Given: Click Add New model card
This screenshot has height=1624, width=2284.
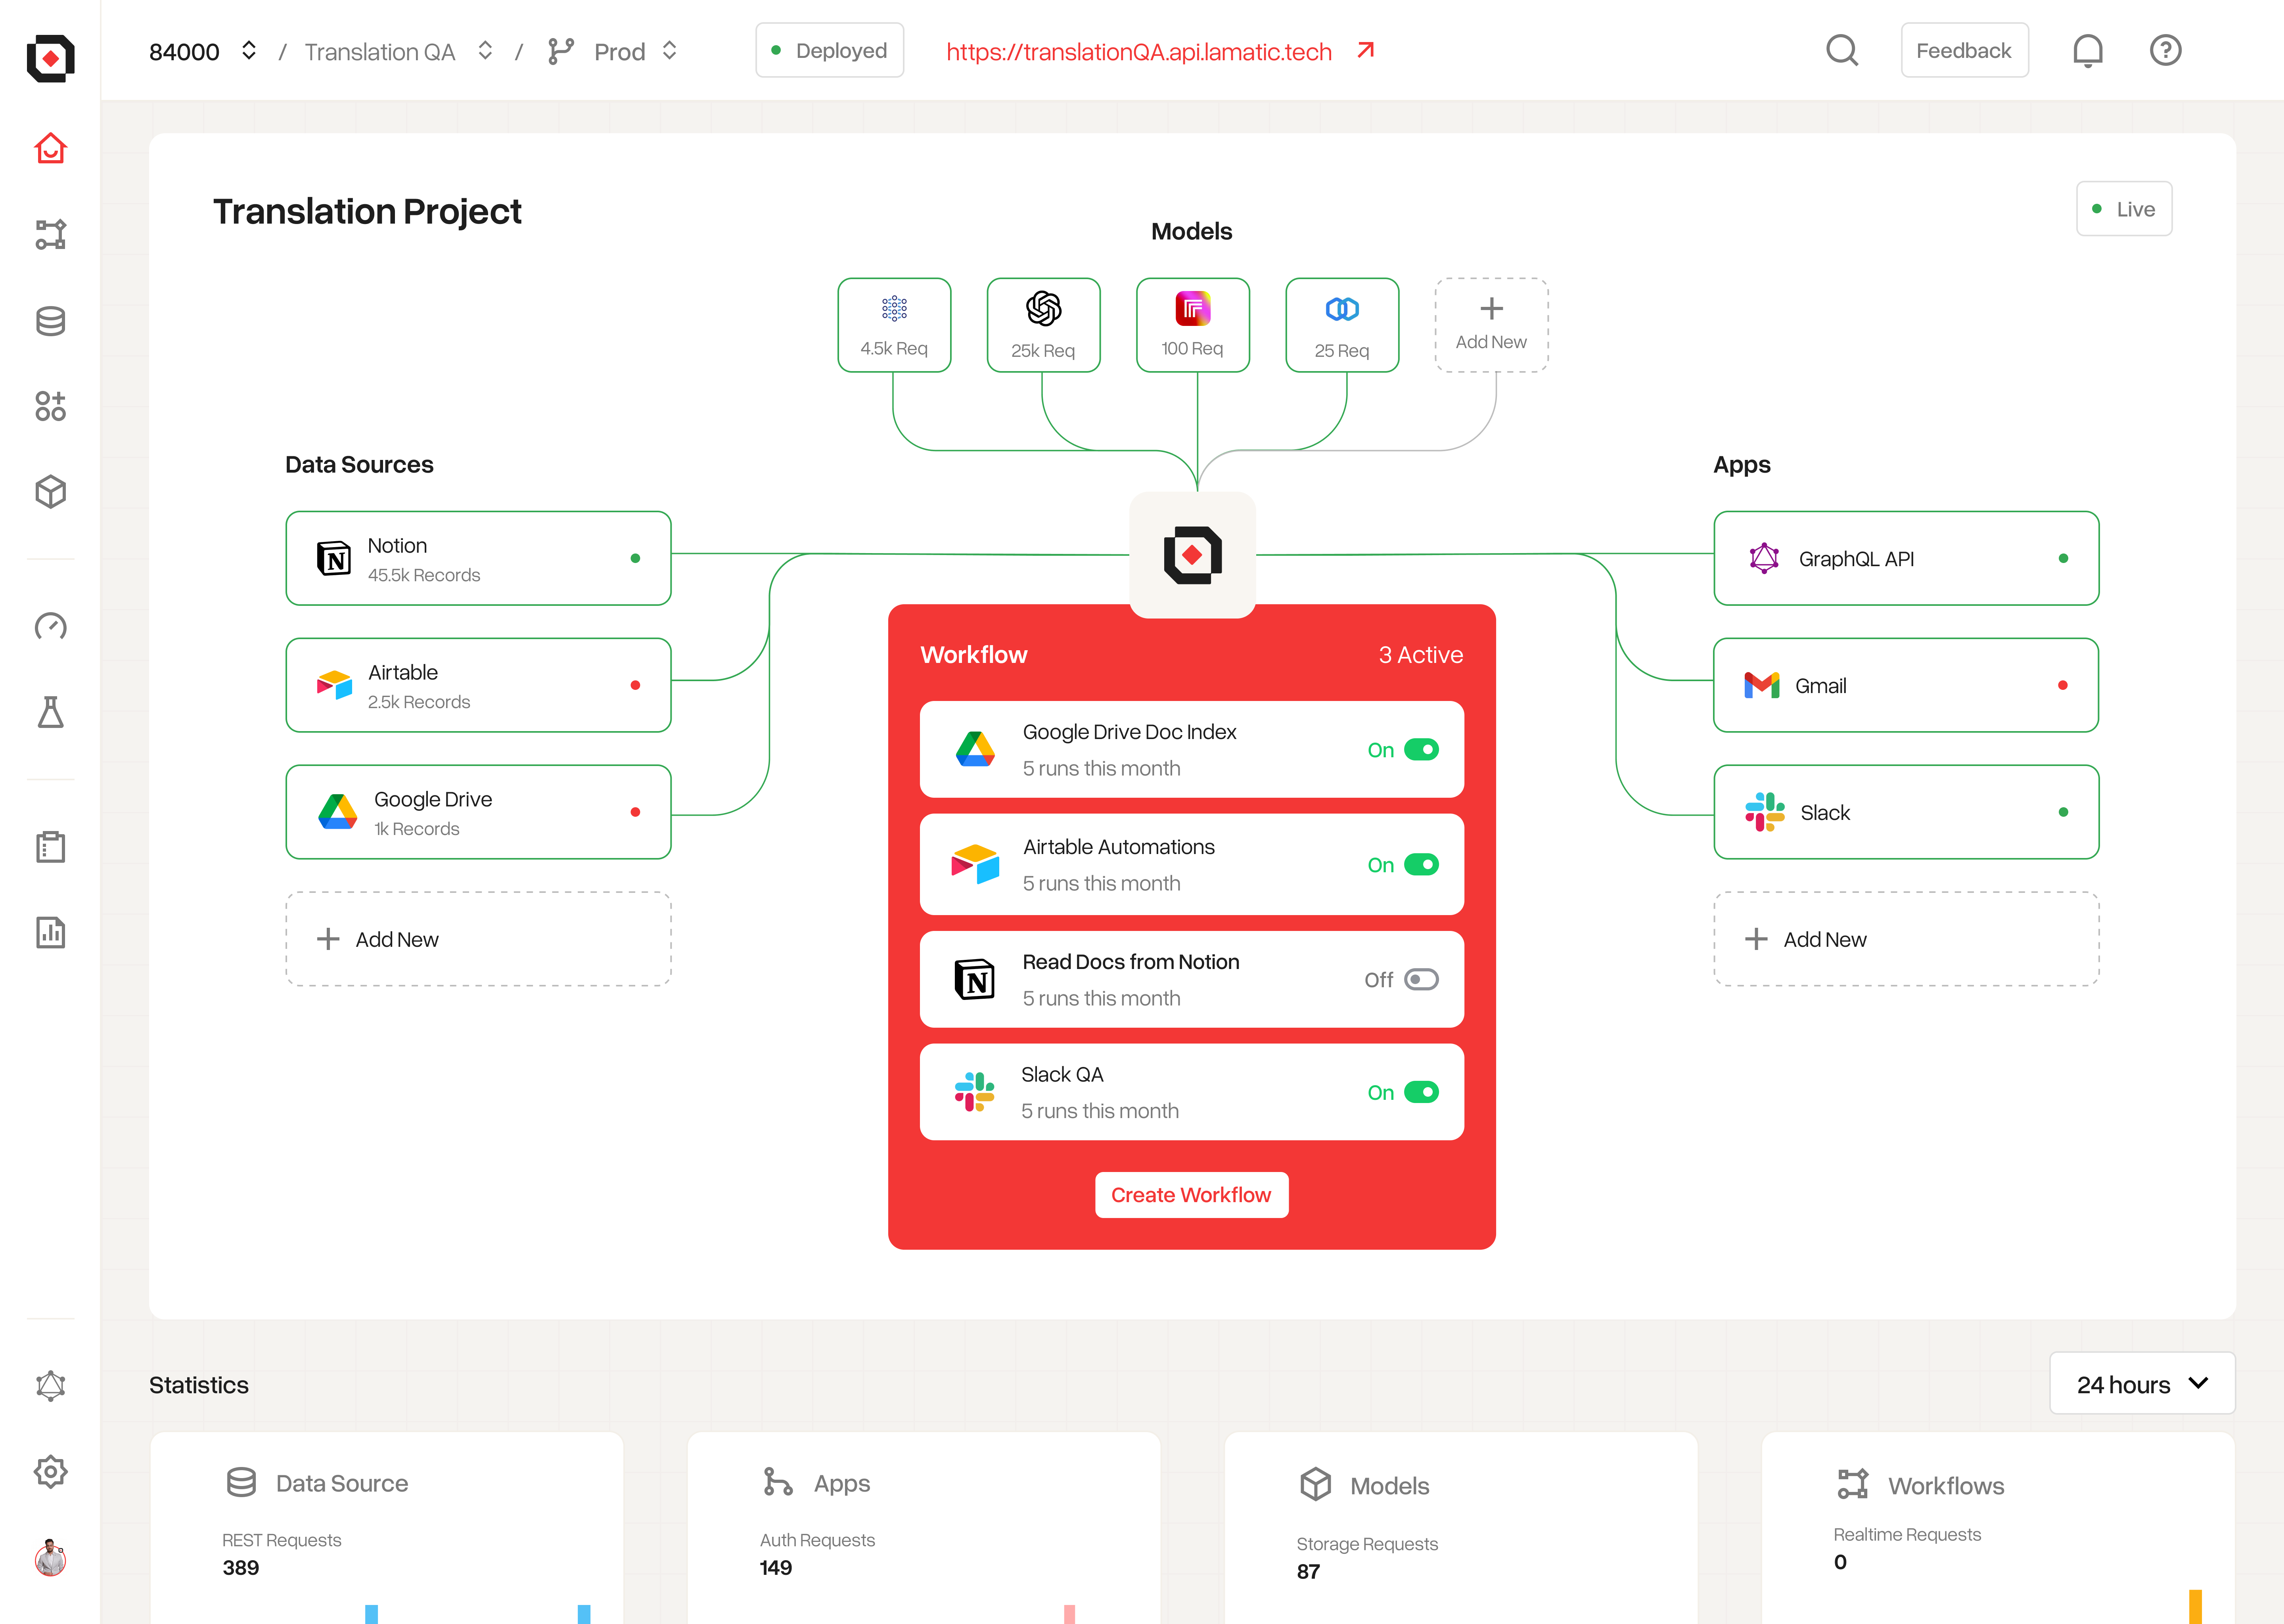Looking at the screenshot, I should (1492, 325).
